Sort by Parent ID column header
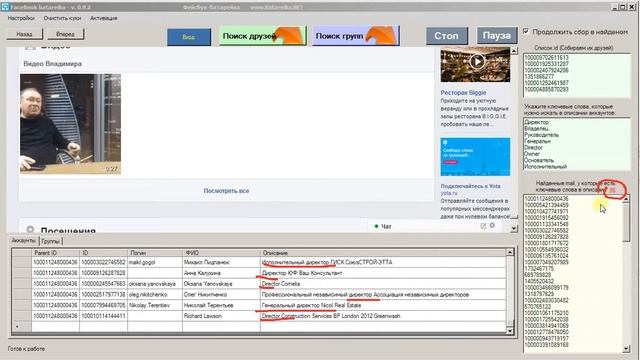Viewport: 640px width, 360px height. pyautogui.click(x=56, y=253)
